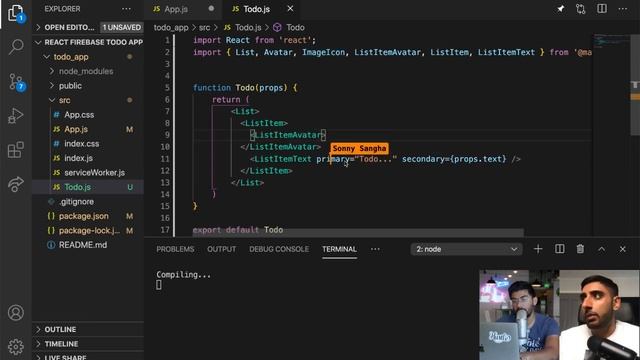The width and height of the screenshot is (640, 360).
Task: Close the terminal panel
Action: [x=622, y=249]
